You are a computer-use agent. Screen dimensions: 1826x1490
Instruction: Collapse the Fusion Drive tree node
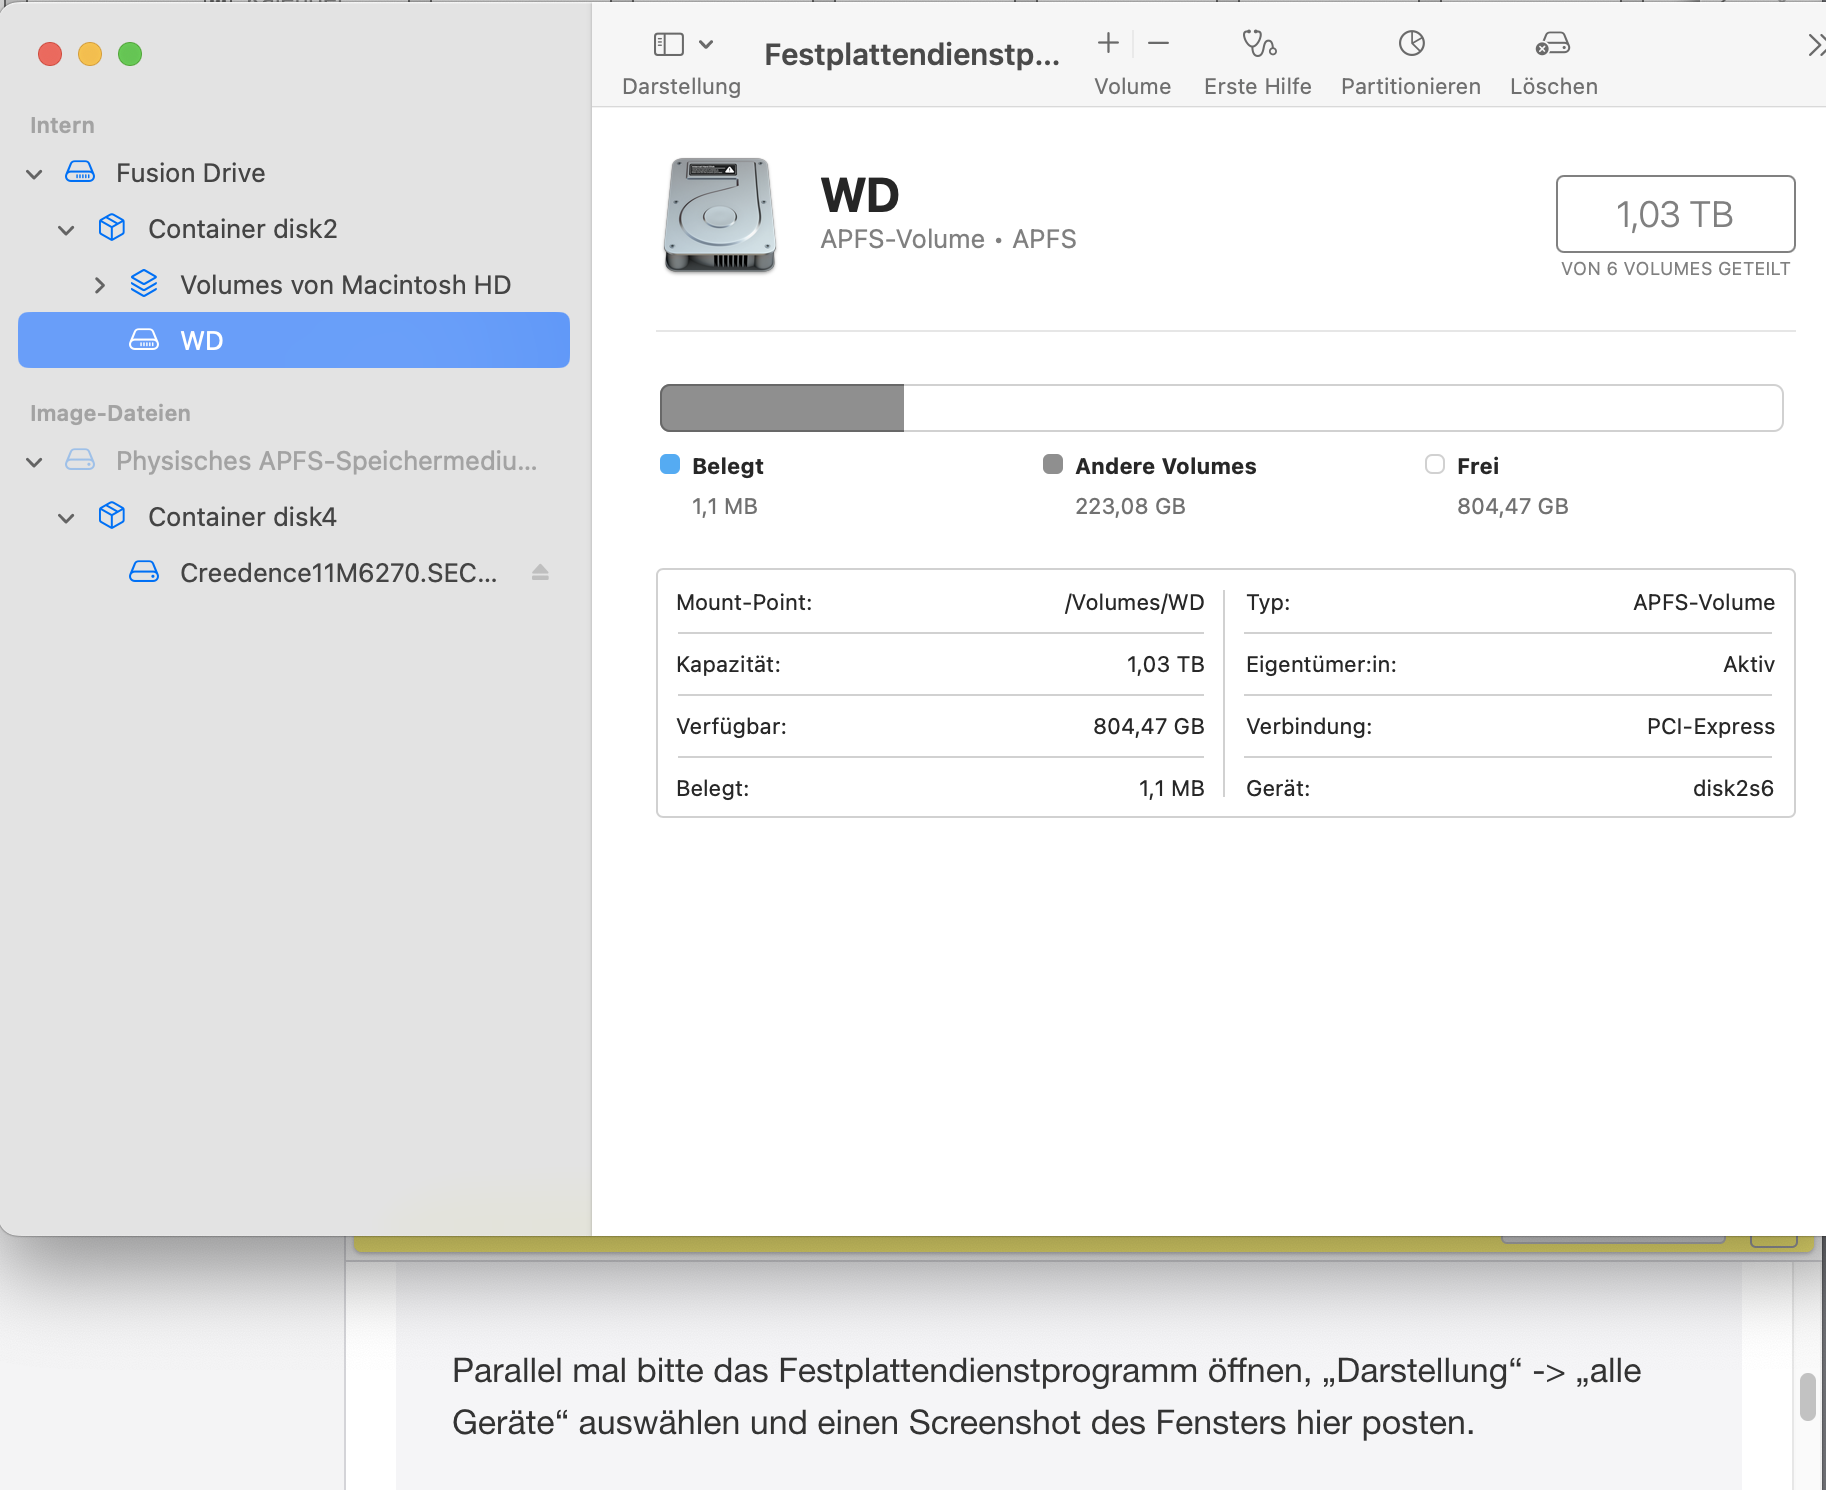coord(34,174)
